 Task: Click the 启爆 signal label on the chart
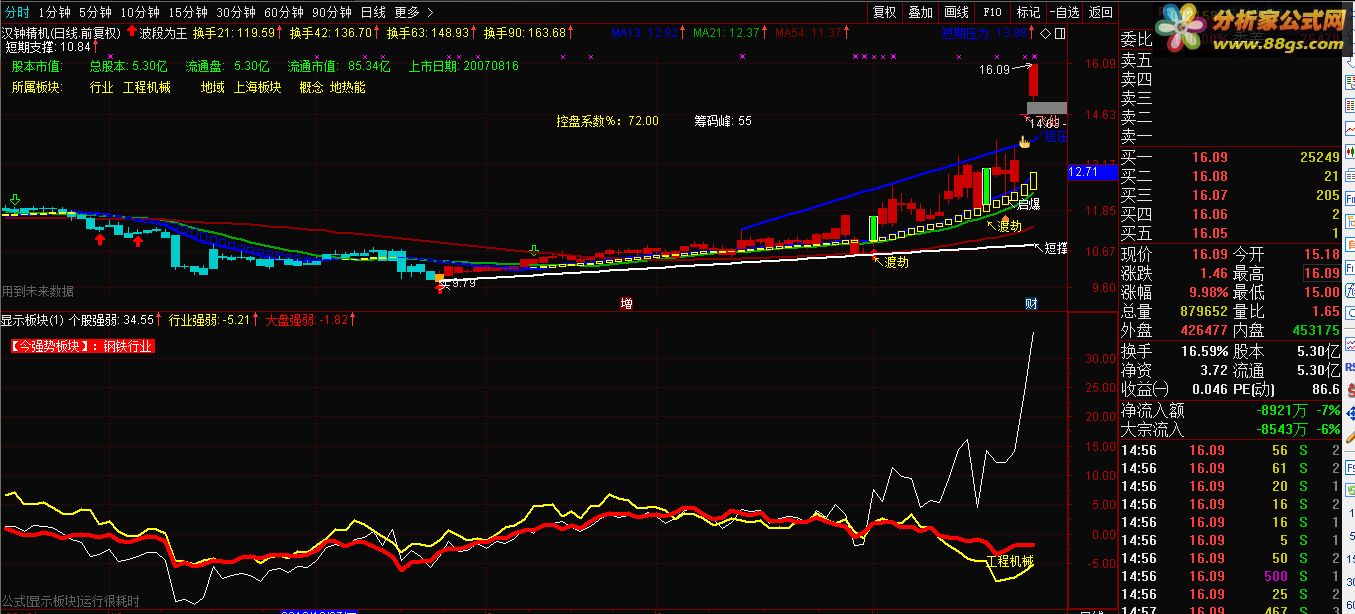[1028, 204]
